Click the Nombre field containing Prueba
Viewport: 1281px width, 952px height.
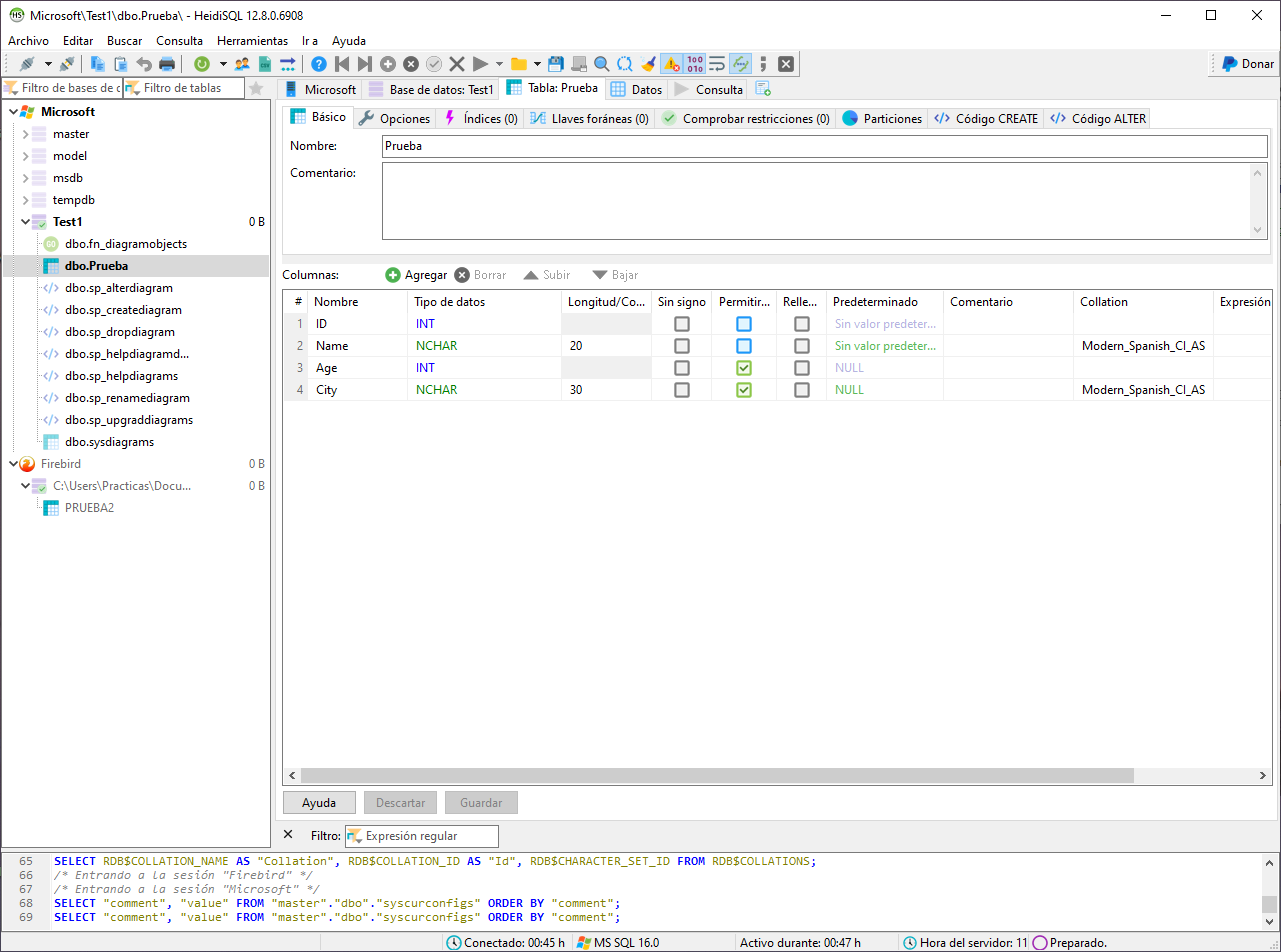click(825, 146)
